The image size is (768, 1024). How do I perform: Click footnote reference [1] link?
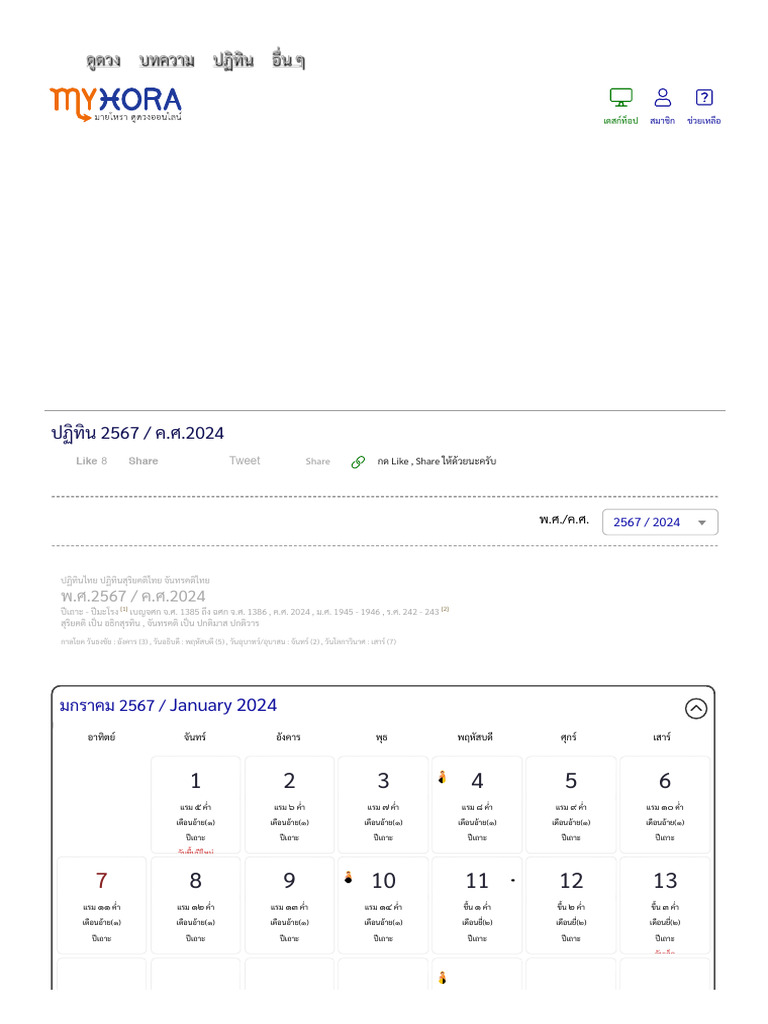click(124, 608)
